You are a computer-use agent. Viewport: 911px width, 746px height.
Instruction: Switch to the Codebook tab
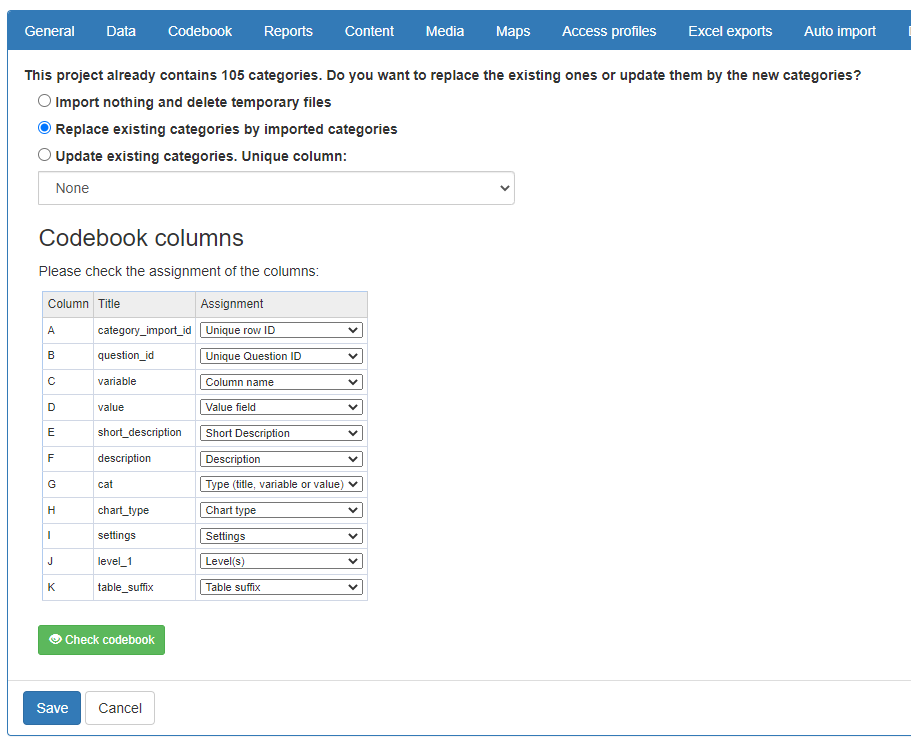click(200, 31)
